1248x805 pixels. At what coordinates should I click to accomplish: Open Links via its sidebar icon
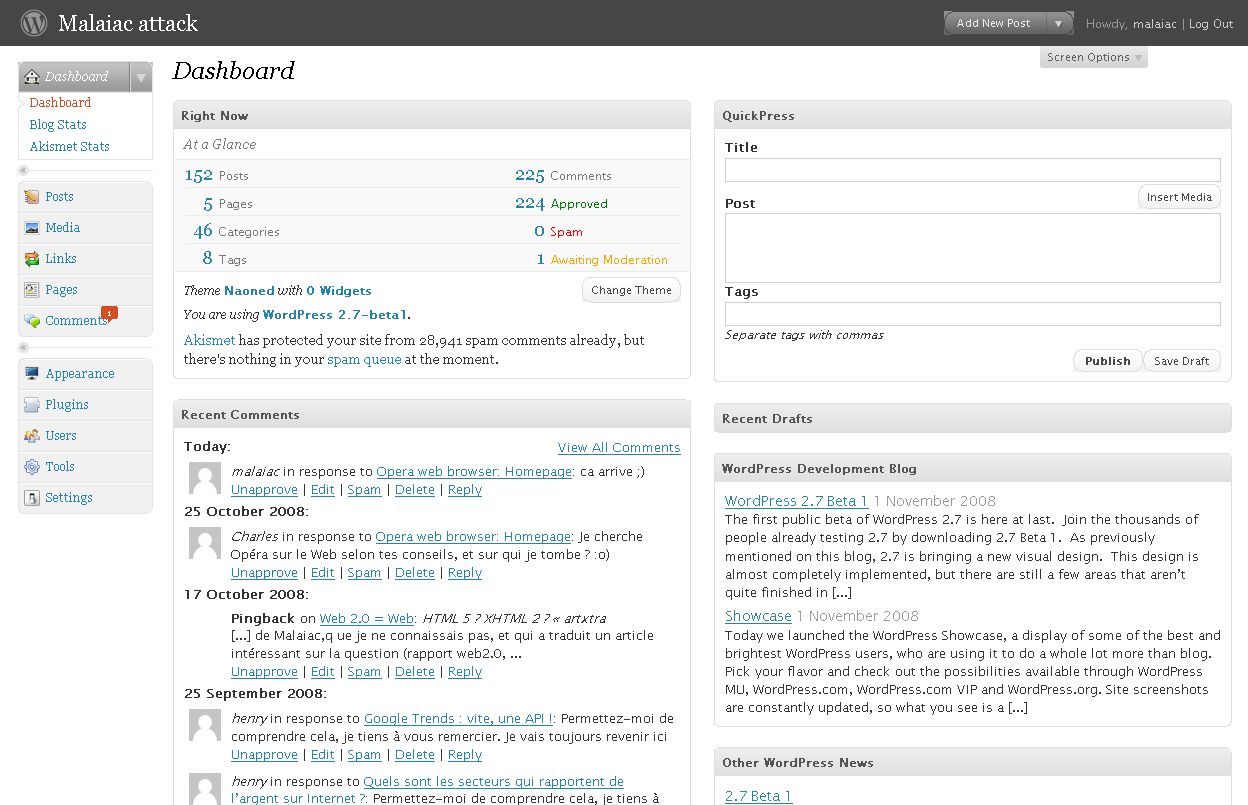click(x=32, y=259)
